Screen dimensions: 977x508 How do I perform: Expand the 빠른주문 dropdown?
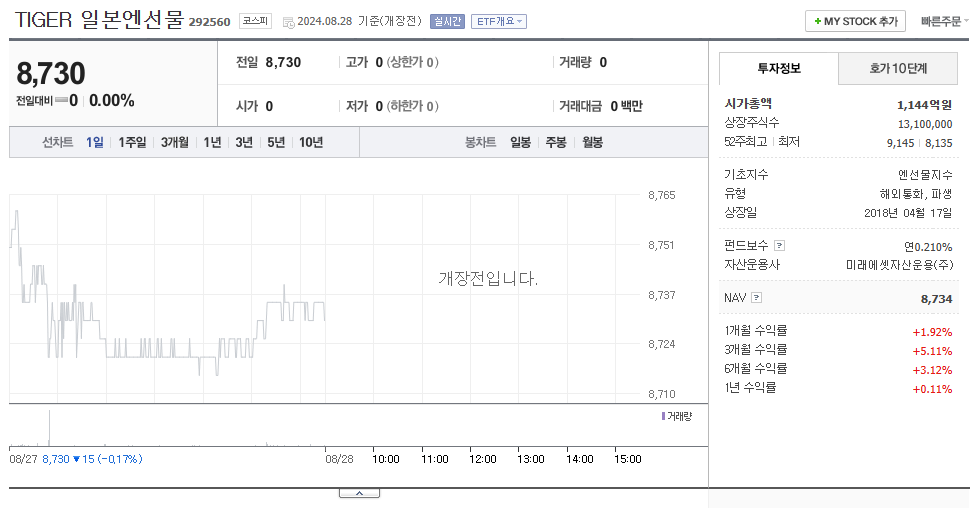point(945,21)
